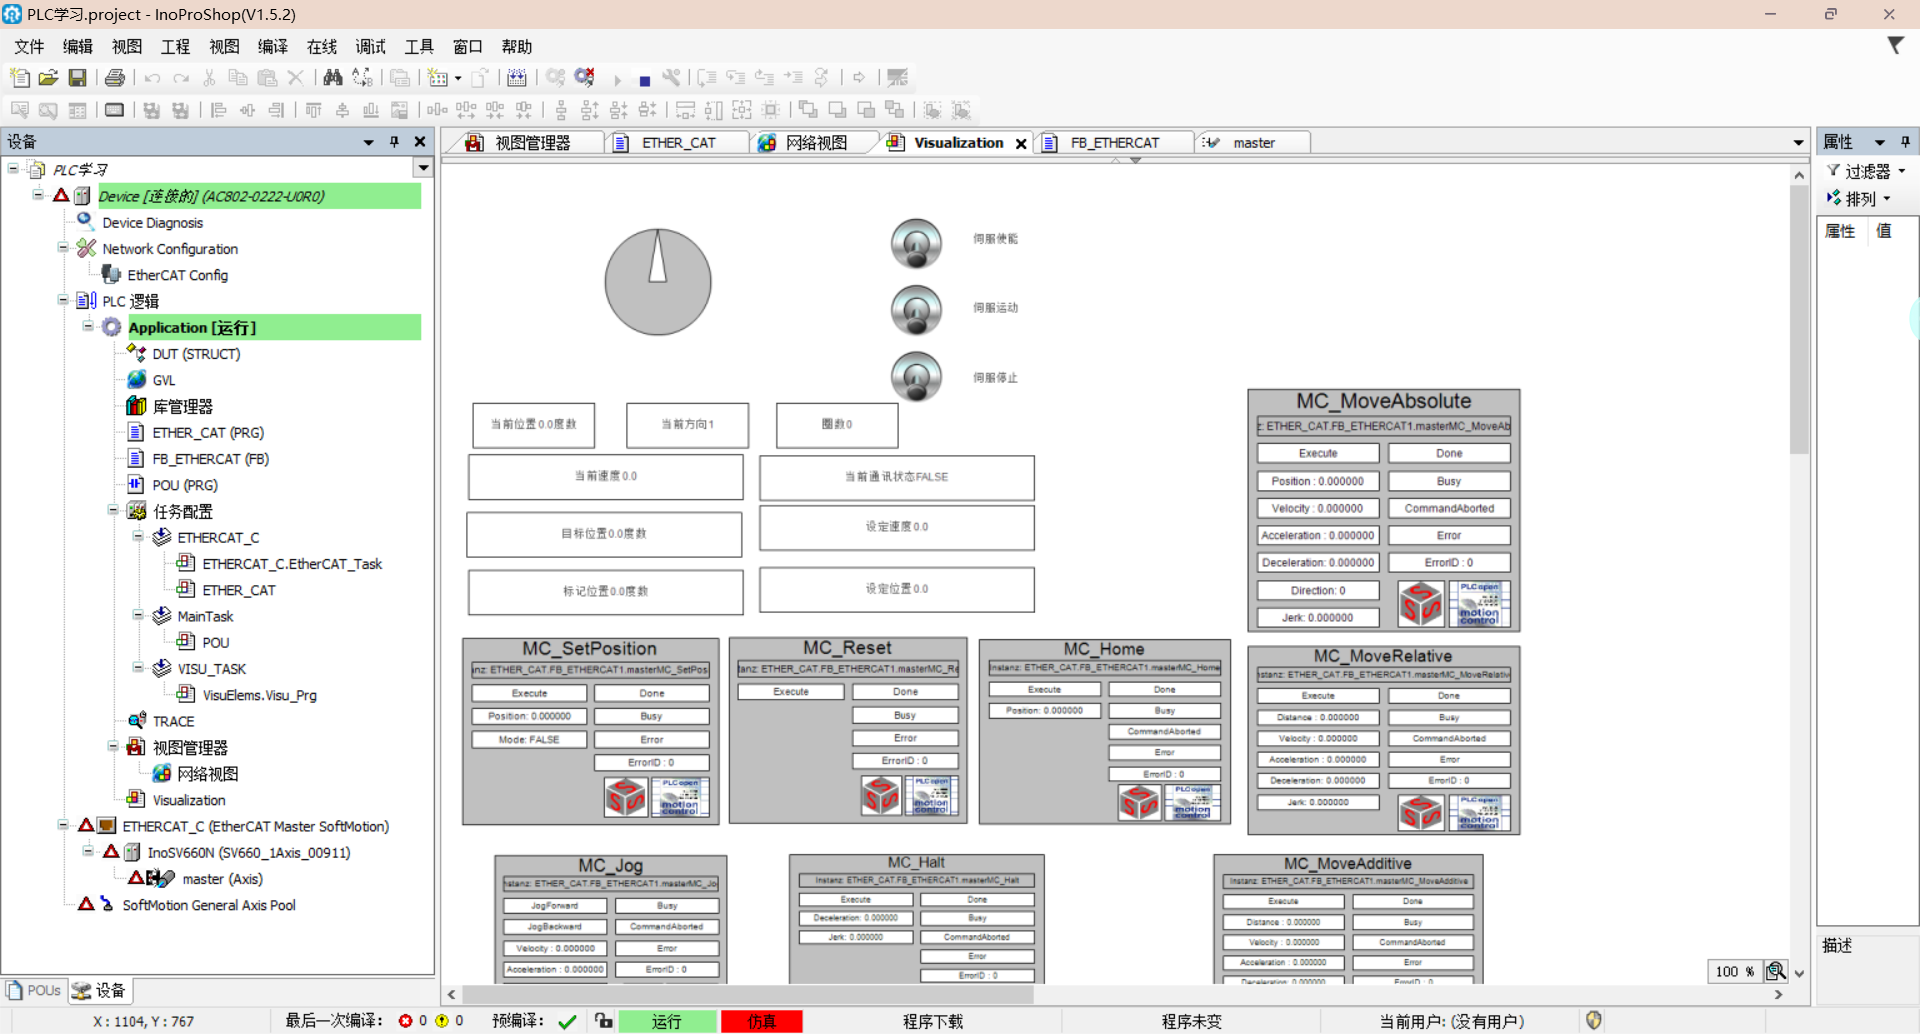Click the PLCopen motion control icon in MC_MoveAbsolute
Viewport: 1920px width, 1034px height.
pyautogui.click(x=1479, y=604)
